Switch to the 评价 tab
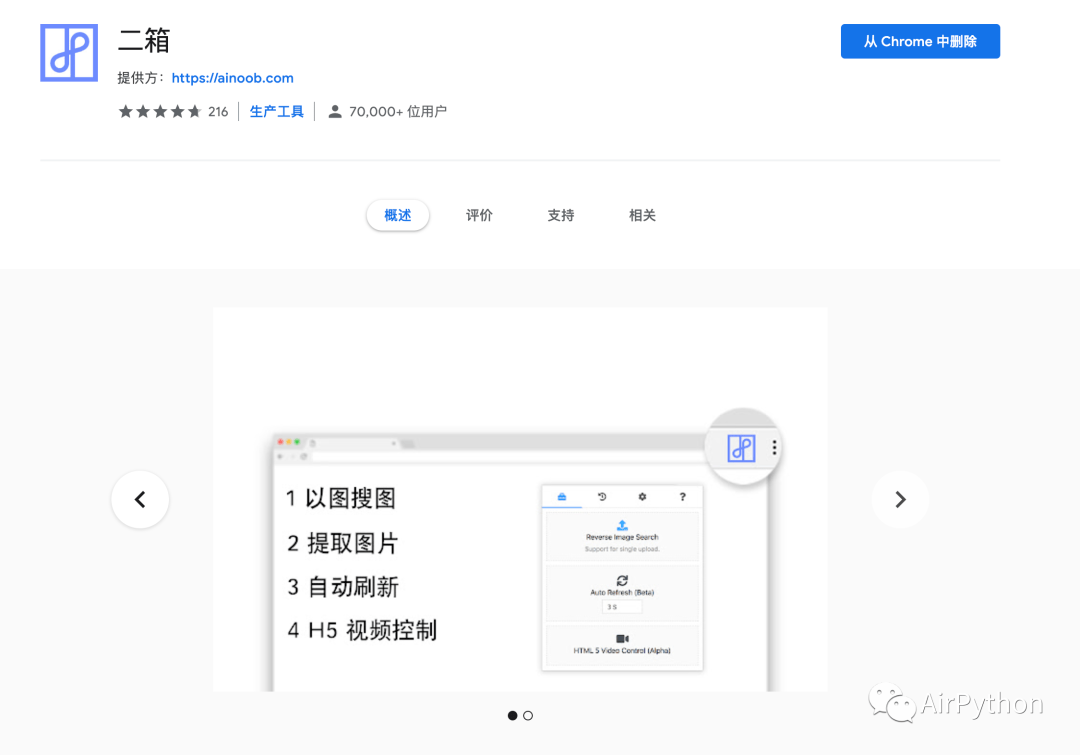Image resolution: width=1080 pixels, height=755 pixels. [x=479, y=215]
